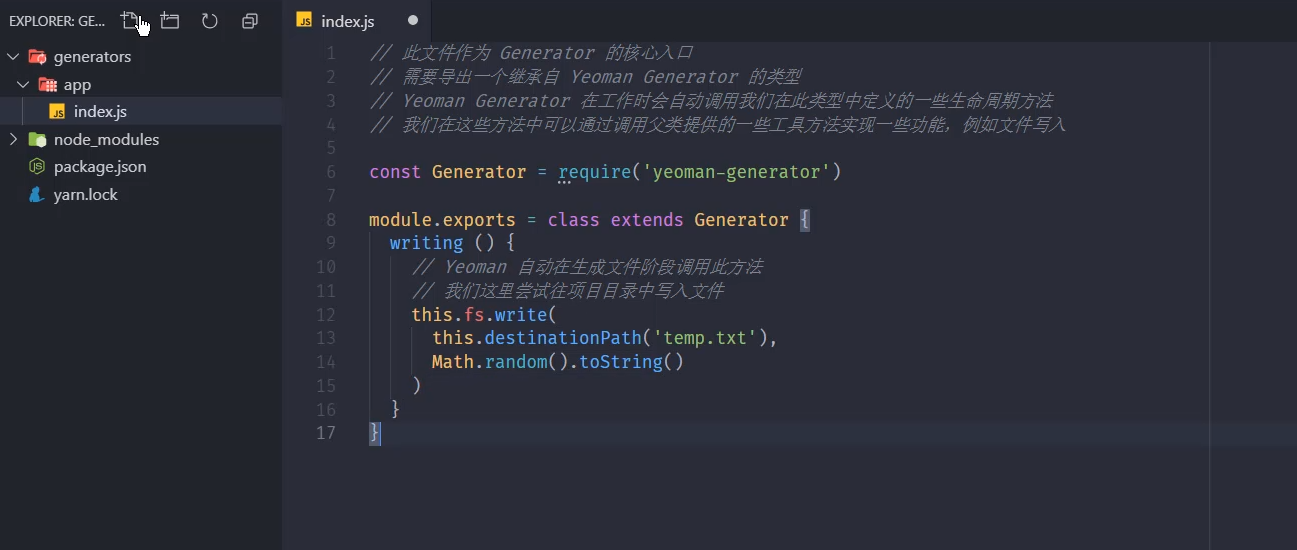
Task: Click the comment on line 1
Action: [x=531, y=53]
